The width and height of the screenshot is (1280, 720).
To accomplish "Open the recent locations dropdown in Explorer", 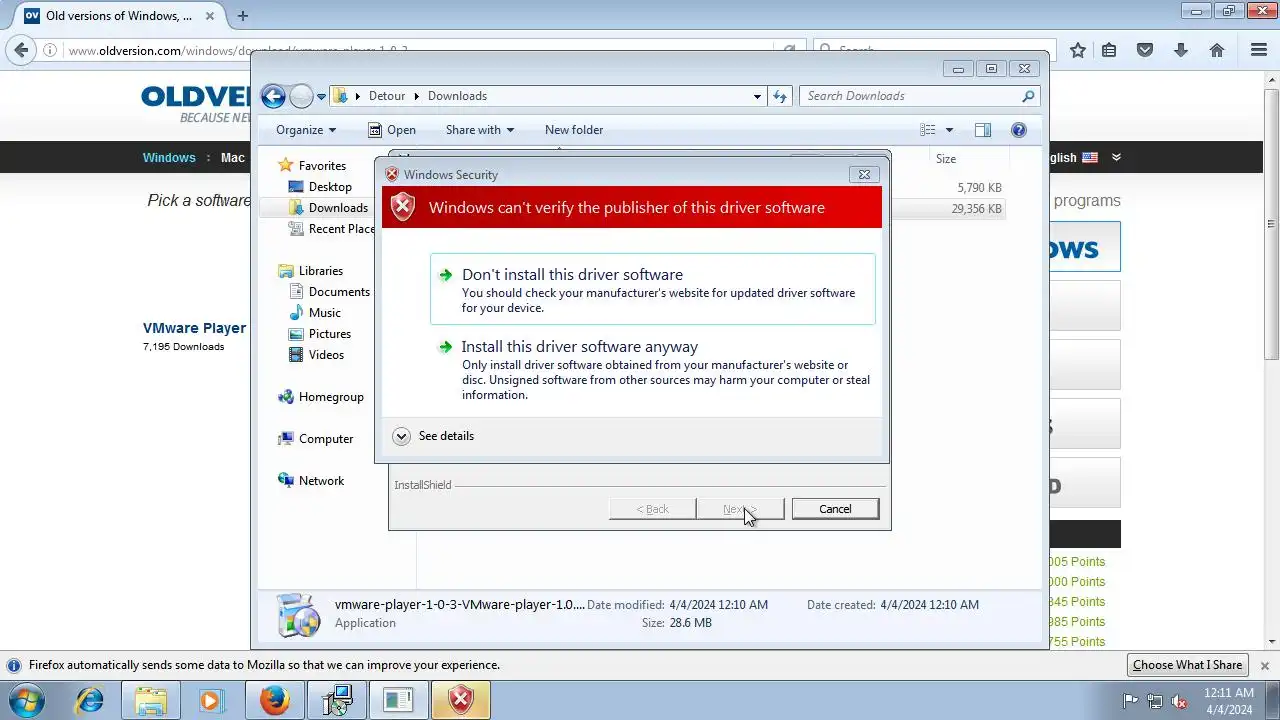I will click(321, 97).
